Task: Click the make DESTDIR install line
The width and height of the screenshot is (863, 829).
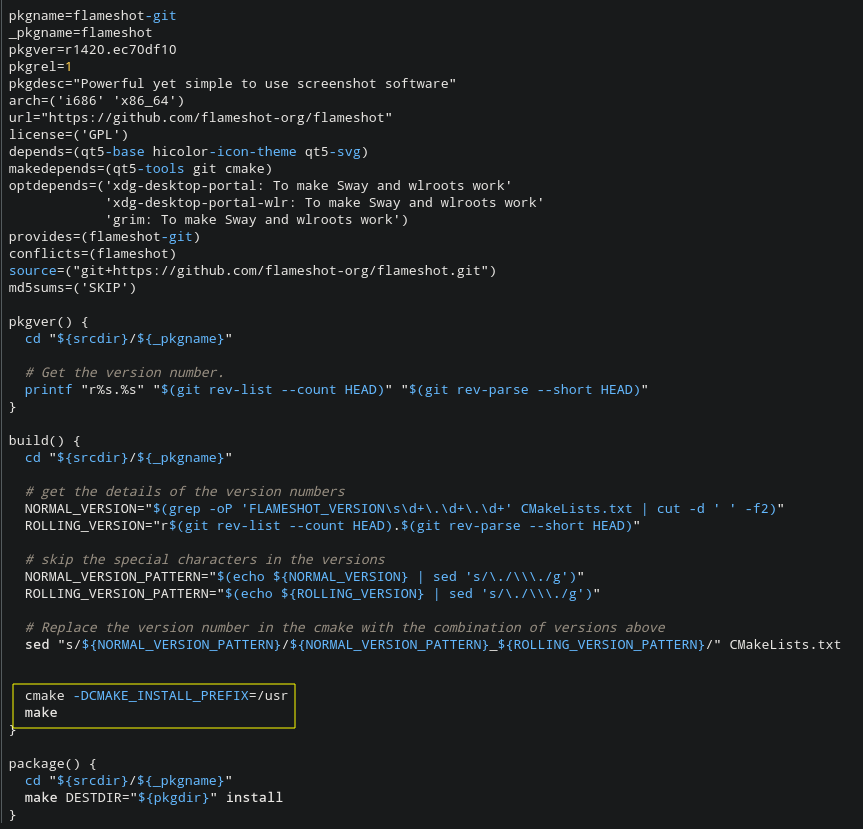Action: 154,798
